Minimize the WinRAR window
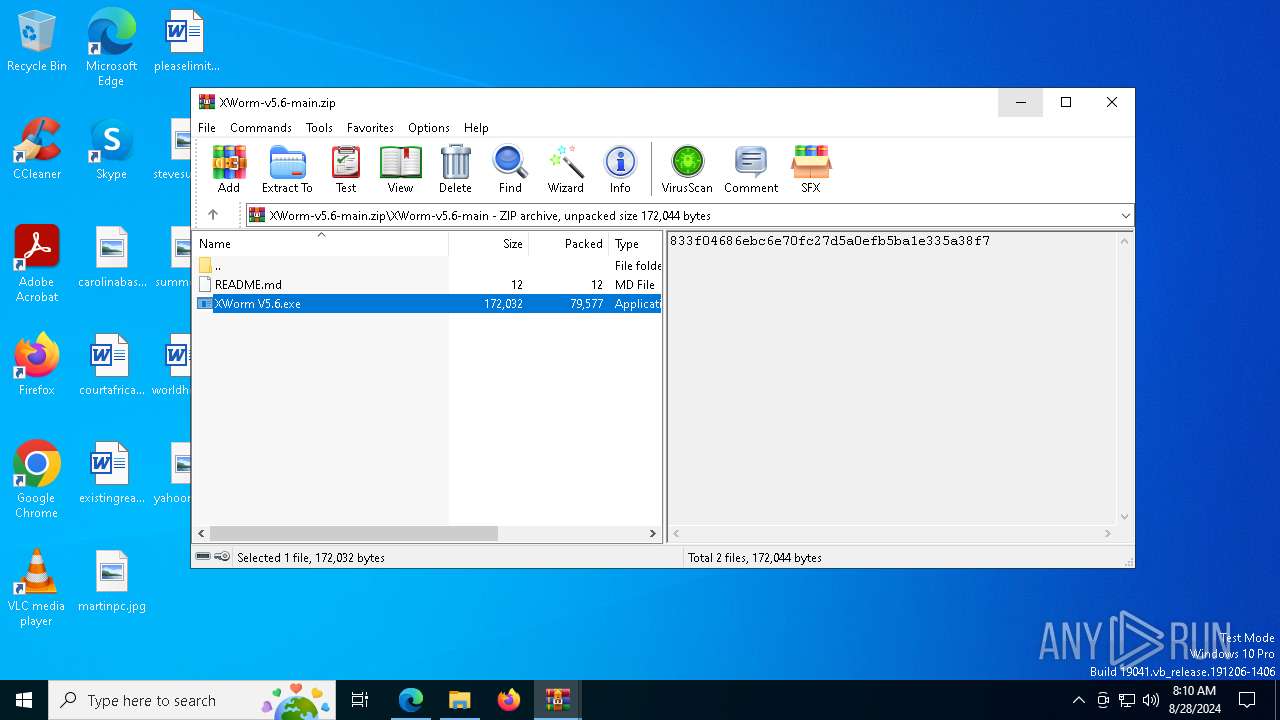 click(x=1020, y=102)
